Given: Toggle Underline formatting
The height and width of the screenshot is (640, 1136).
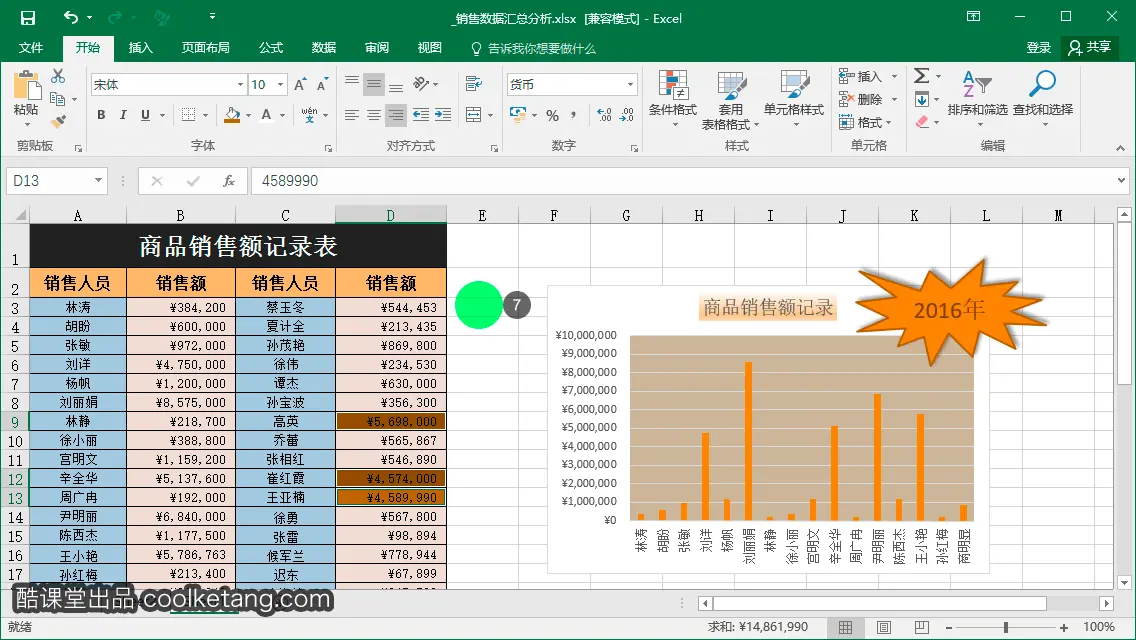Looking at the screenshot, I should pyautogui.click(x=146, y=115).
